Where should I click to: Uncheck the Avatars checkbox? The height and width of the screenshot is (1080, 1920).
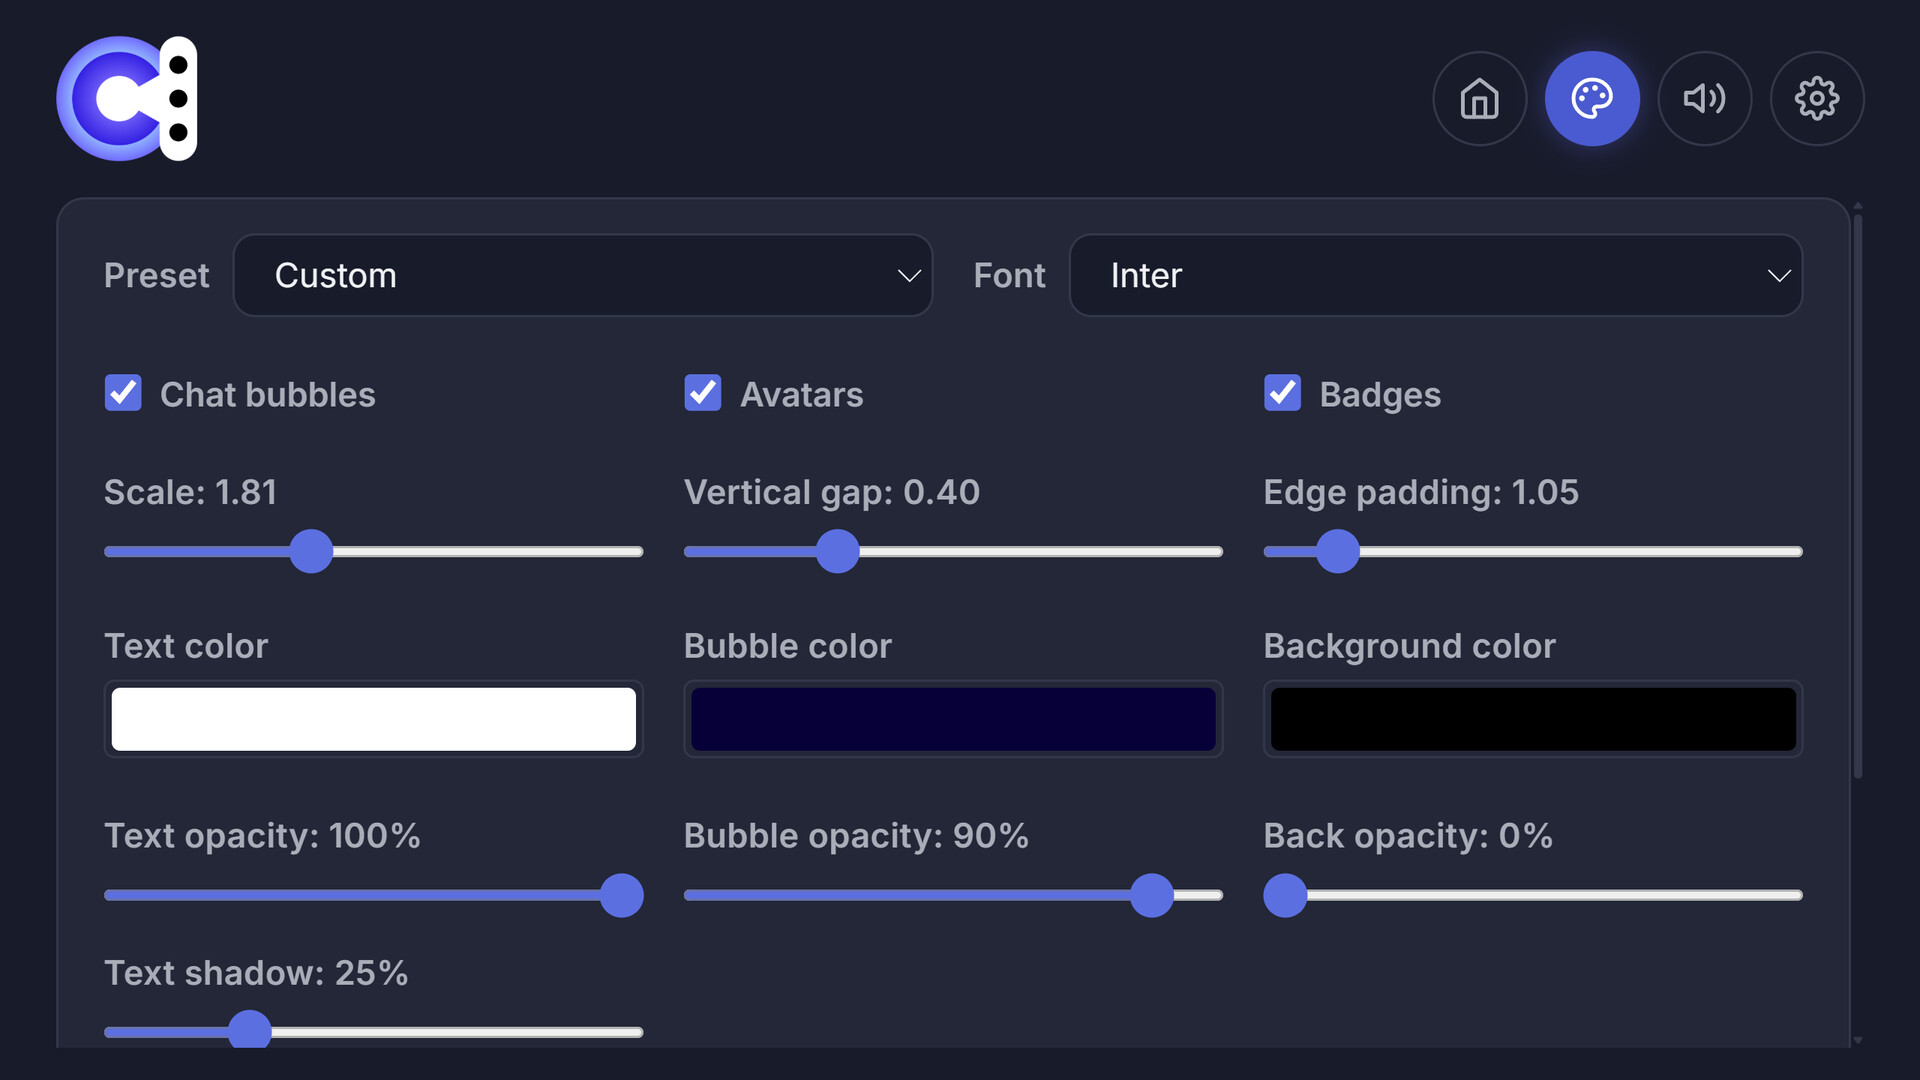point(703,393)
